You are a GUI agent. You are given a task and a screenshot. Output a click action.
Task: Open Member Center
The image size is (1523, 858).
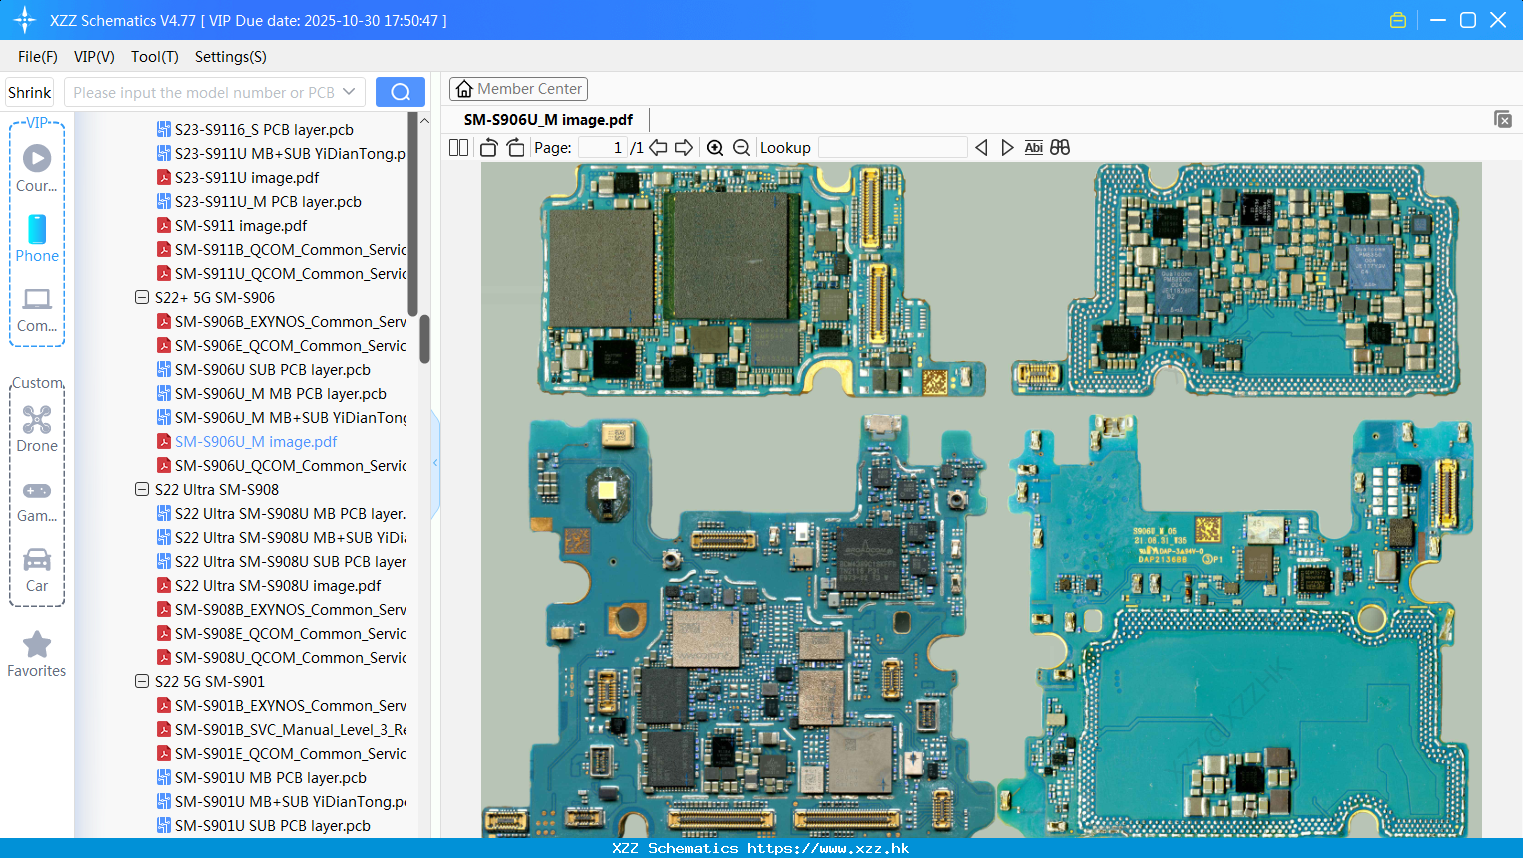(x=518, y=89)
